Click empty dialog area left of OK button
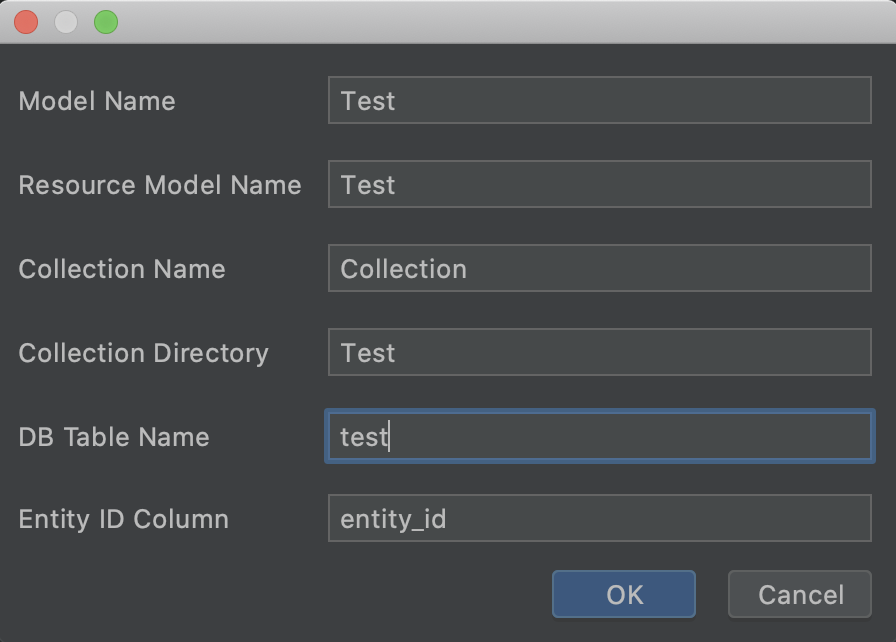Viewport: 896px width, 642px height. [x=280, y=595]
